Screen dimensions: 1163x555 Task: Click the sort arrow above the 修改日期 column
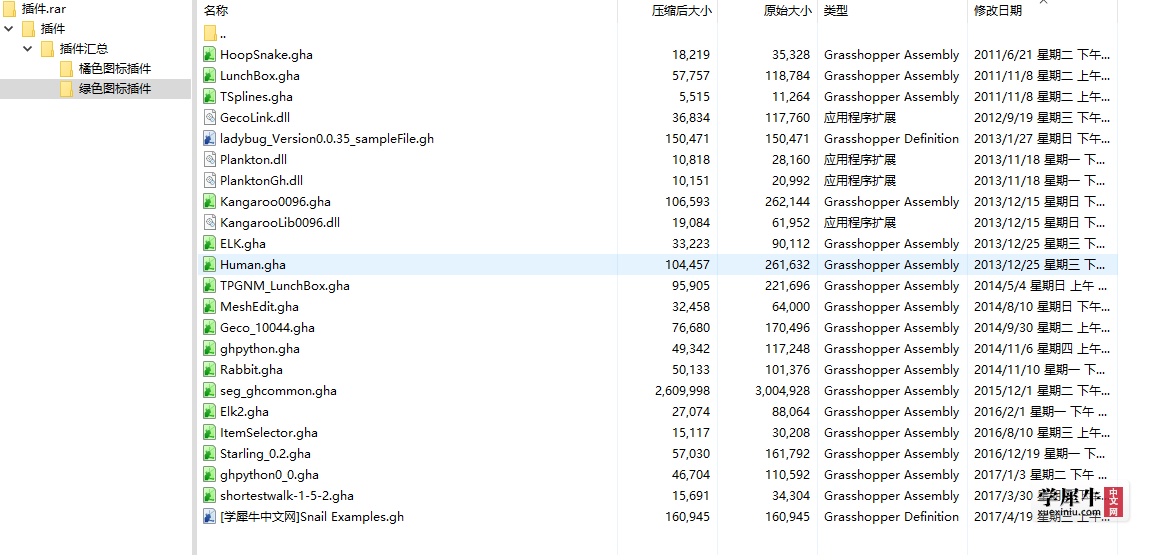(x=1043, y=2)
